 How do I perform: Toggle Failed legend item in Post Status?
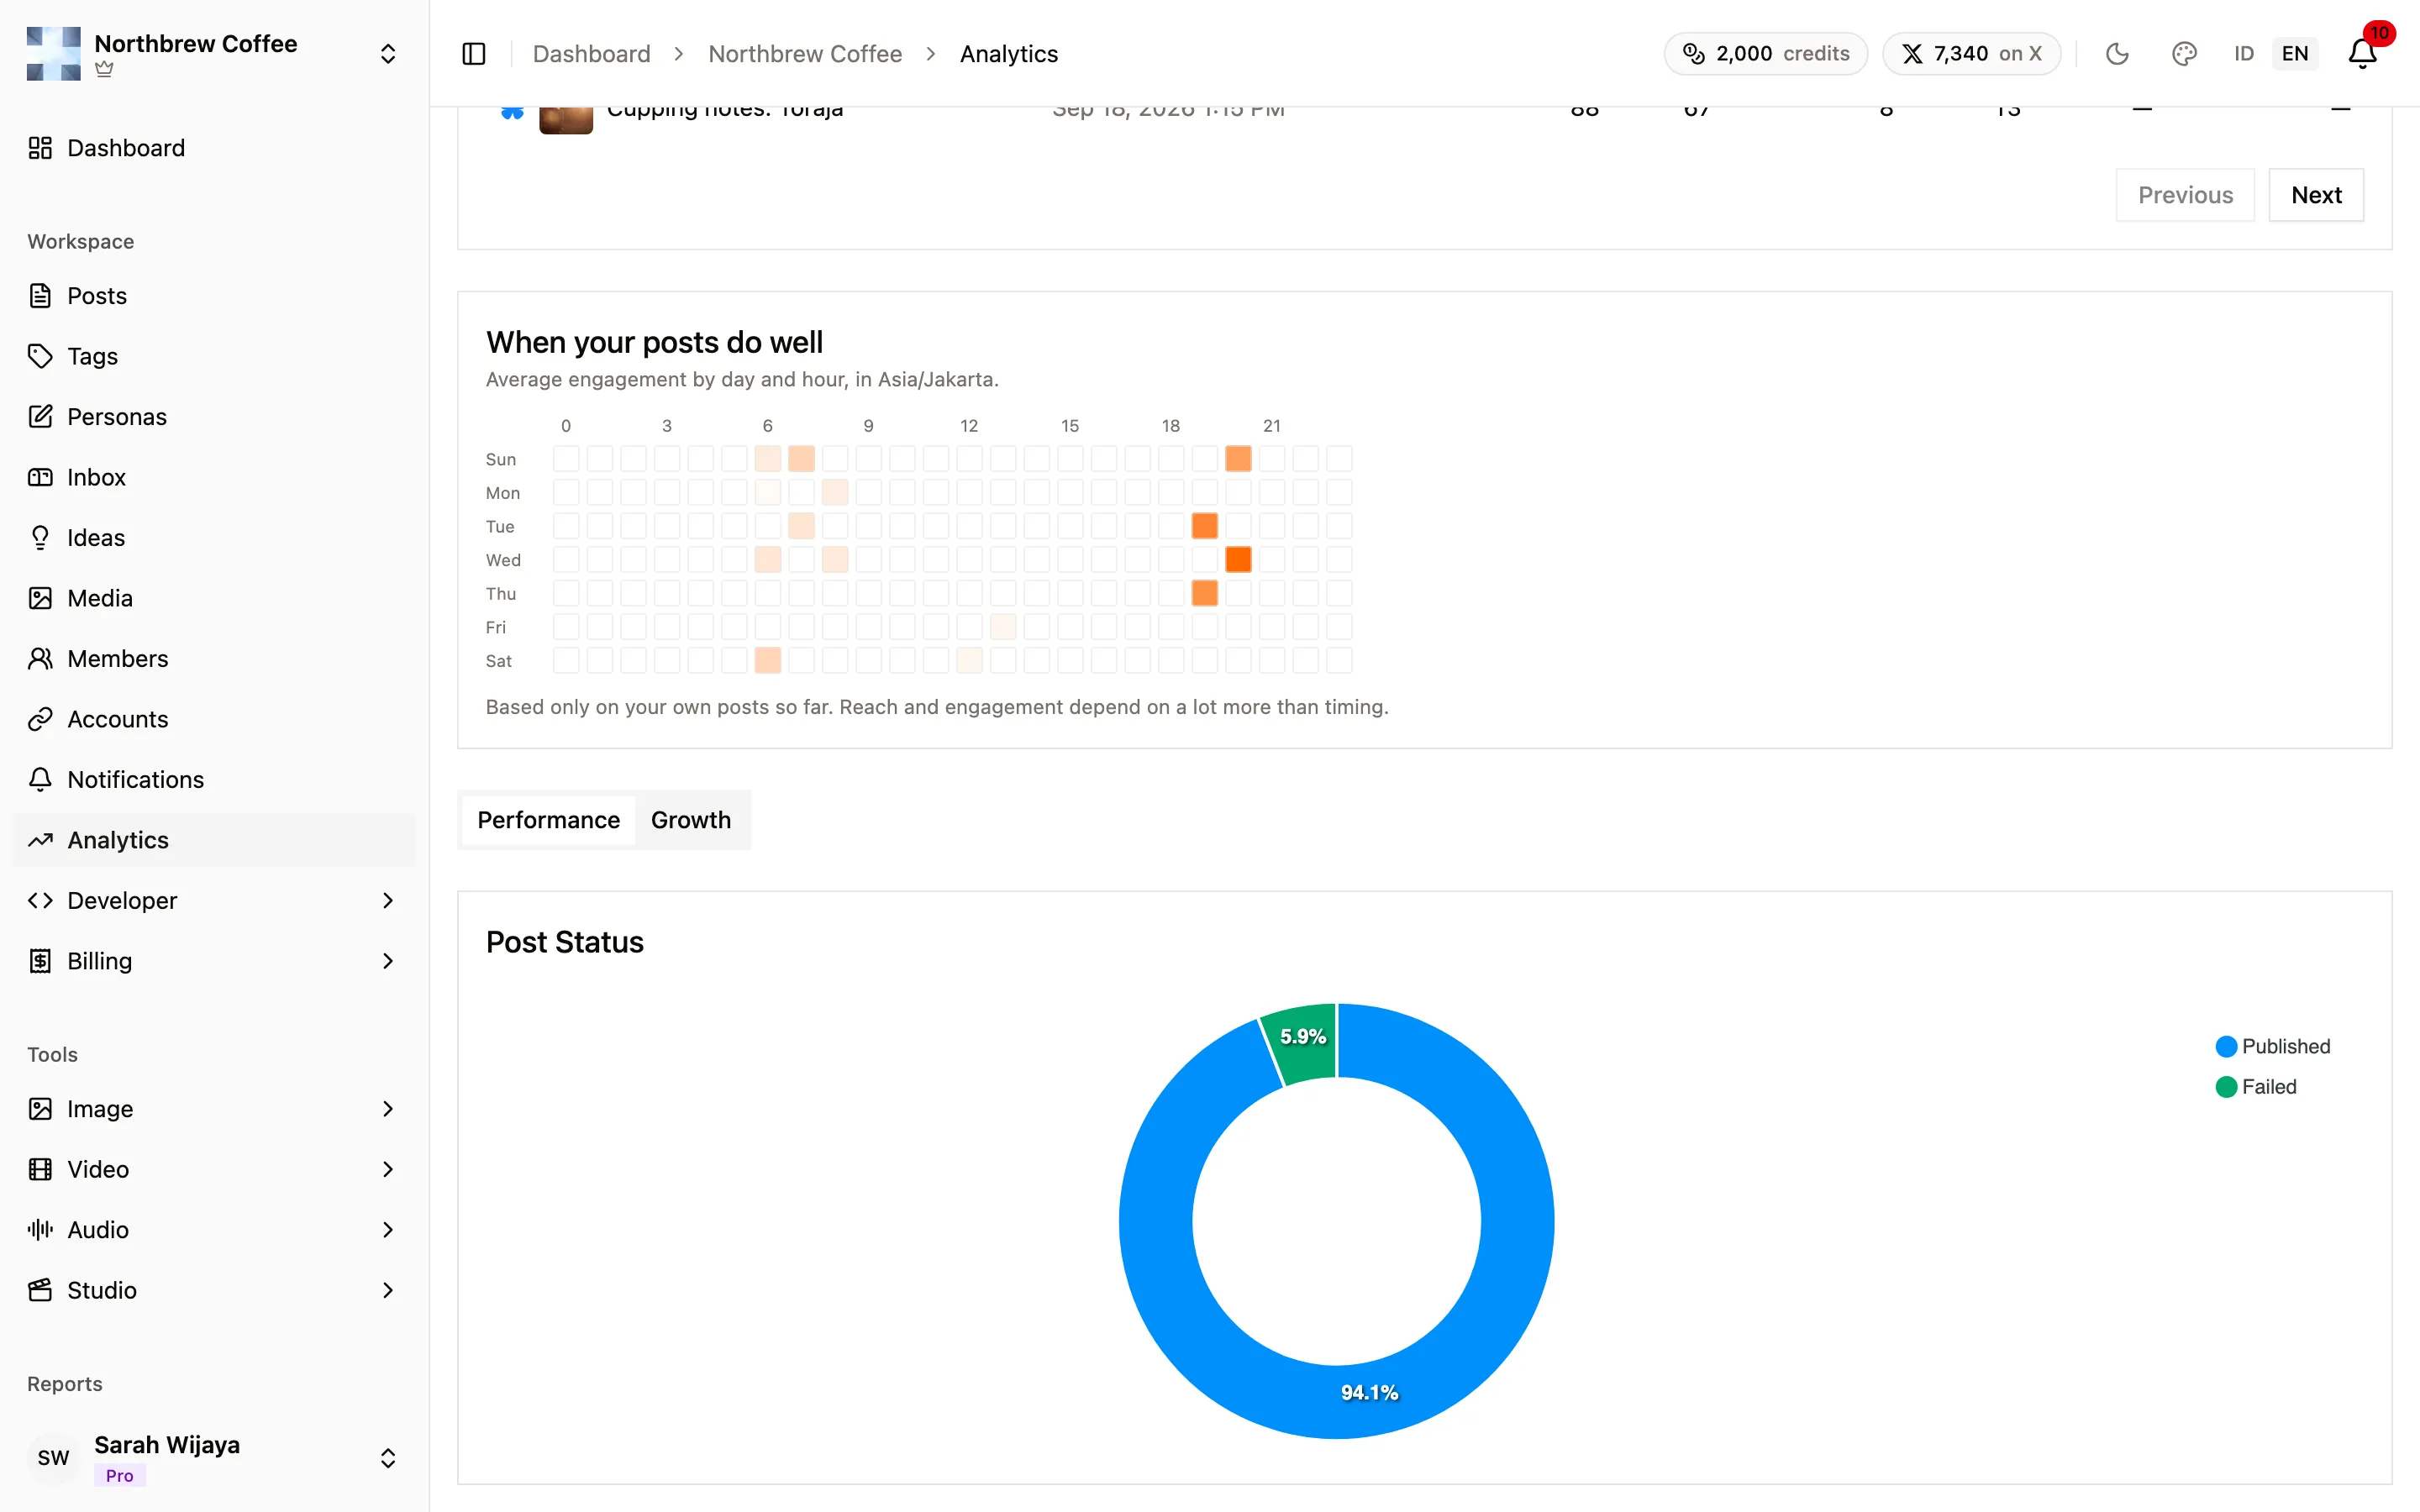[2256, 1087]
